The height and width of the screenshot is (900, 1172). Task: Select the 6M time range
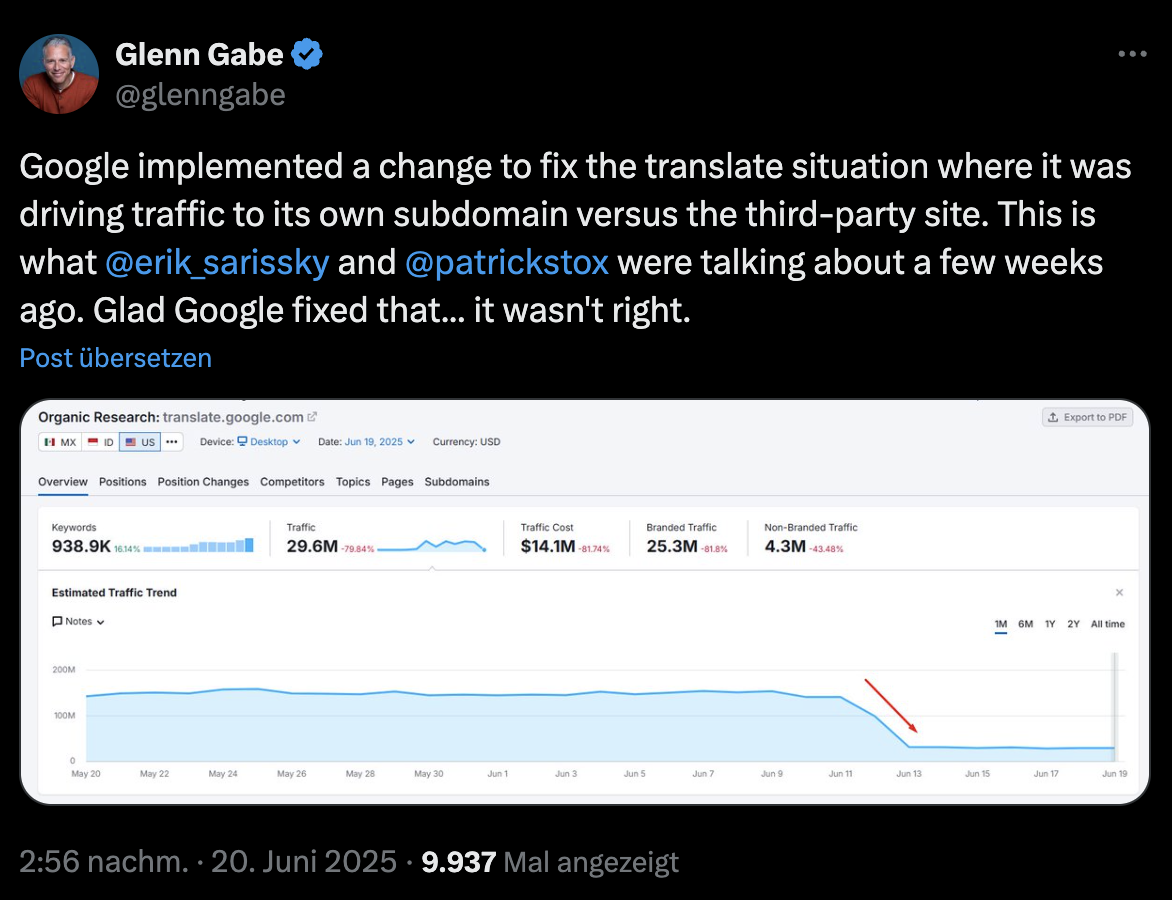(1025, 624)
